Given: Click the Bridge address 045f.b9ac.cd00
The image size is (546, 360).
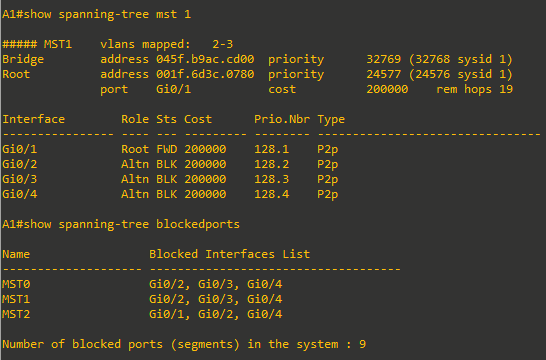Looking at the screenshot, I should click(205, 59).
